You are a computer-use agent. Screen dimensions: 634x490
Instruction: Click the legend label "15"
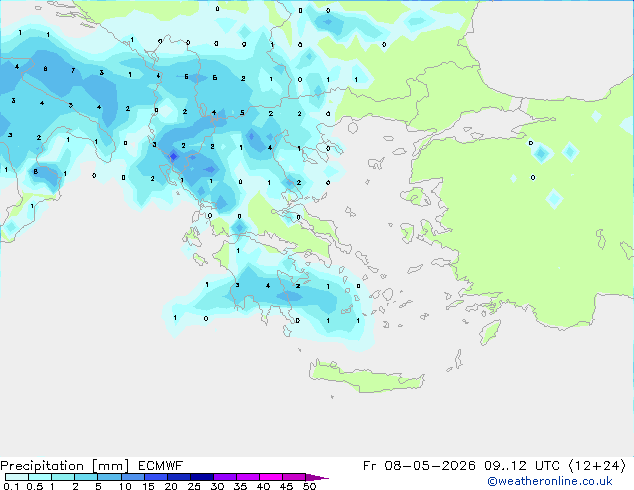pos(148,486)
